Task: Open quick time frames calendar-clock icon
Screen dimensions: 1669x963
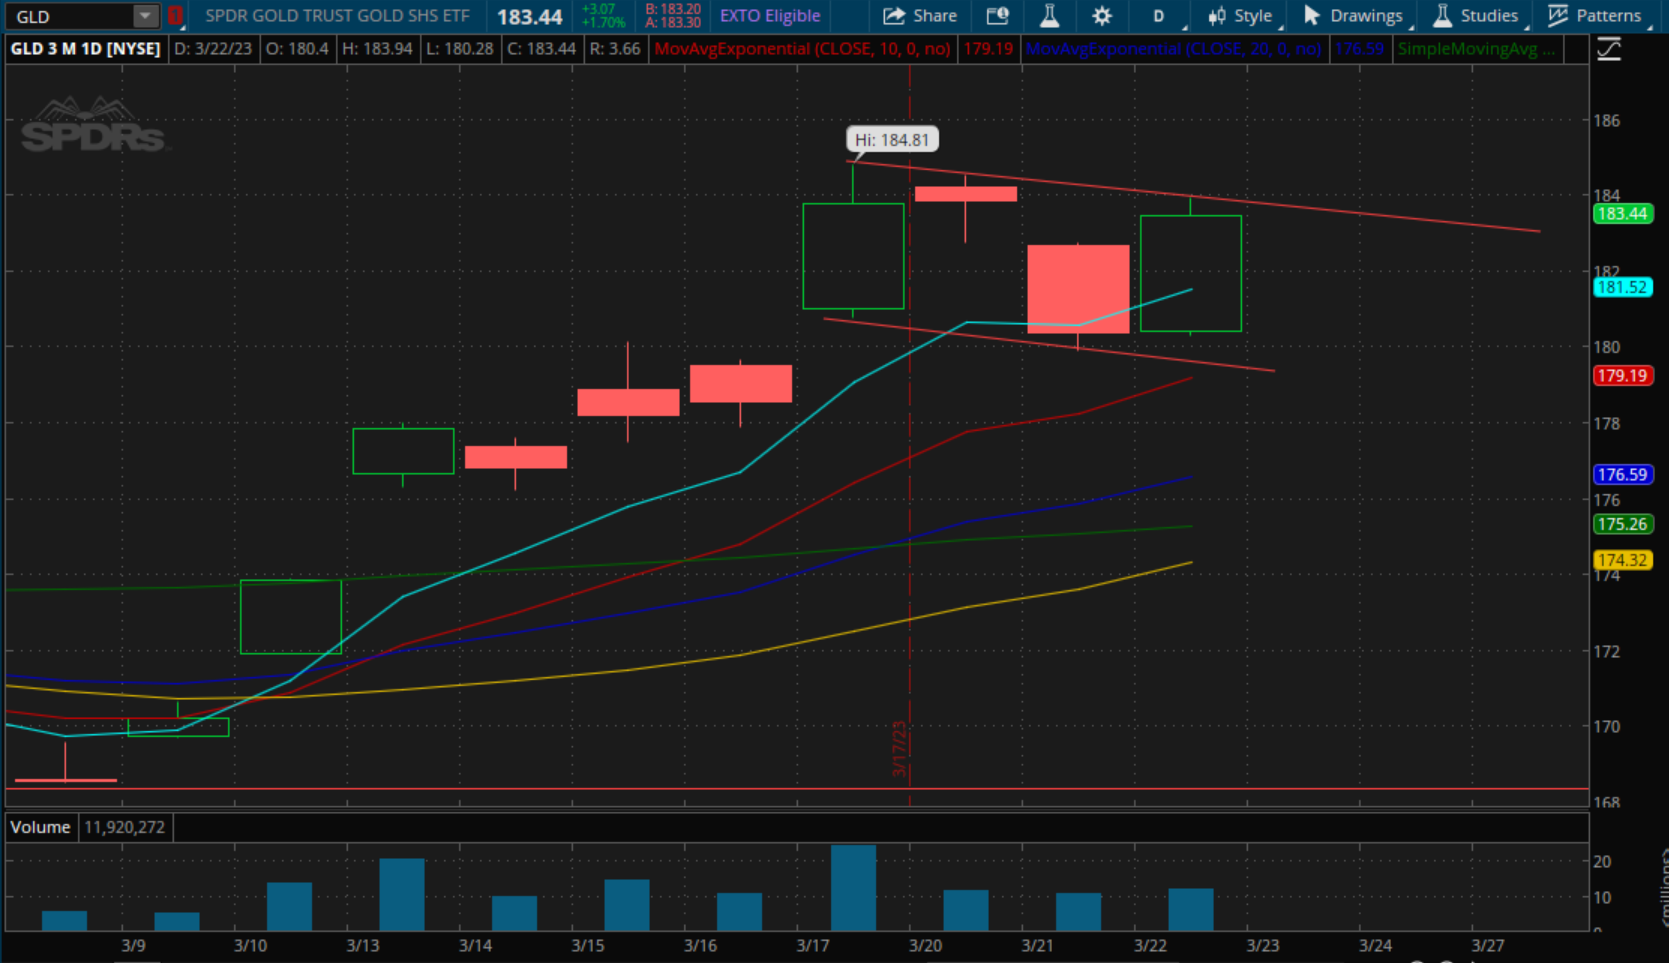Action: (997, 16)
